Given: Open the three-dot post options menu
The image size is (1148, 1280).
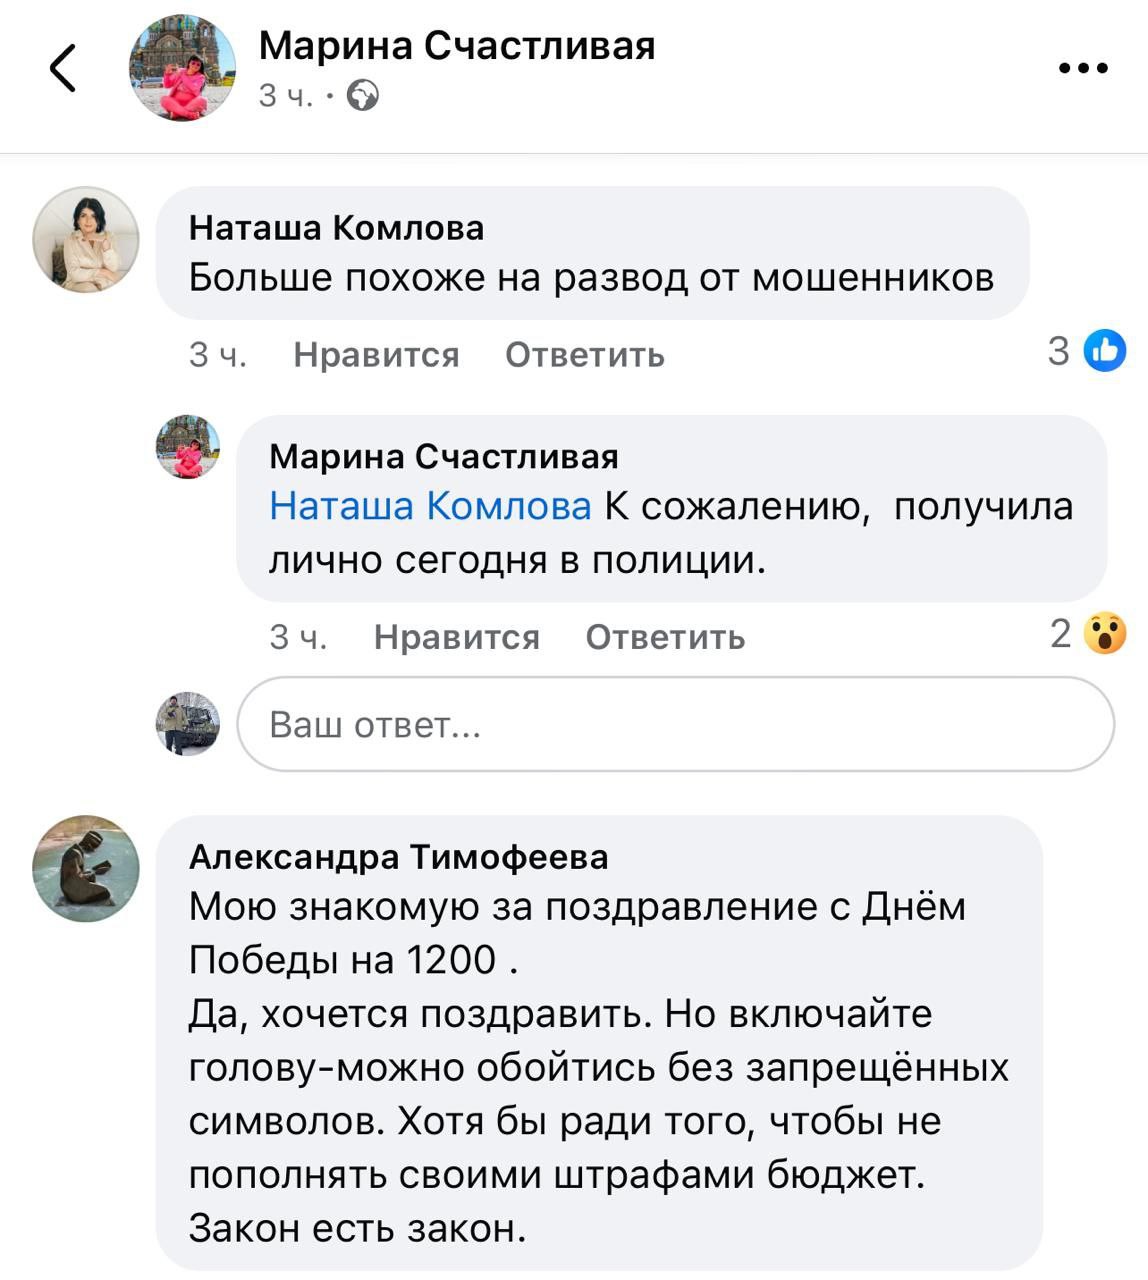Looking at the screenshot, I should pos(1083,68).
